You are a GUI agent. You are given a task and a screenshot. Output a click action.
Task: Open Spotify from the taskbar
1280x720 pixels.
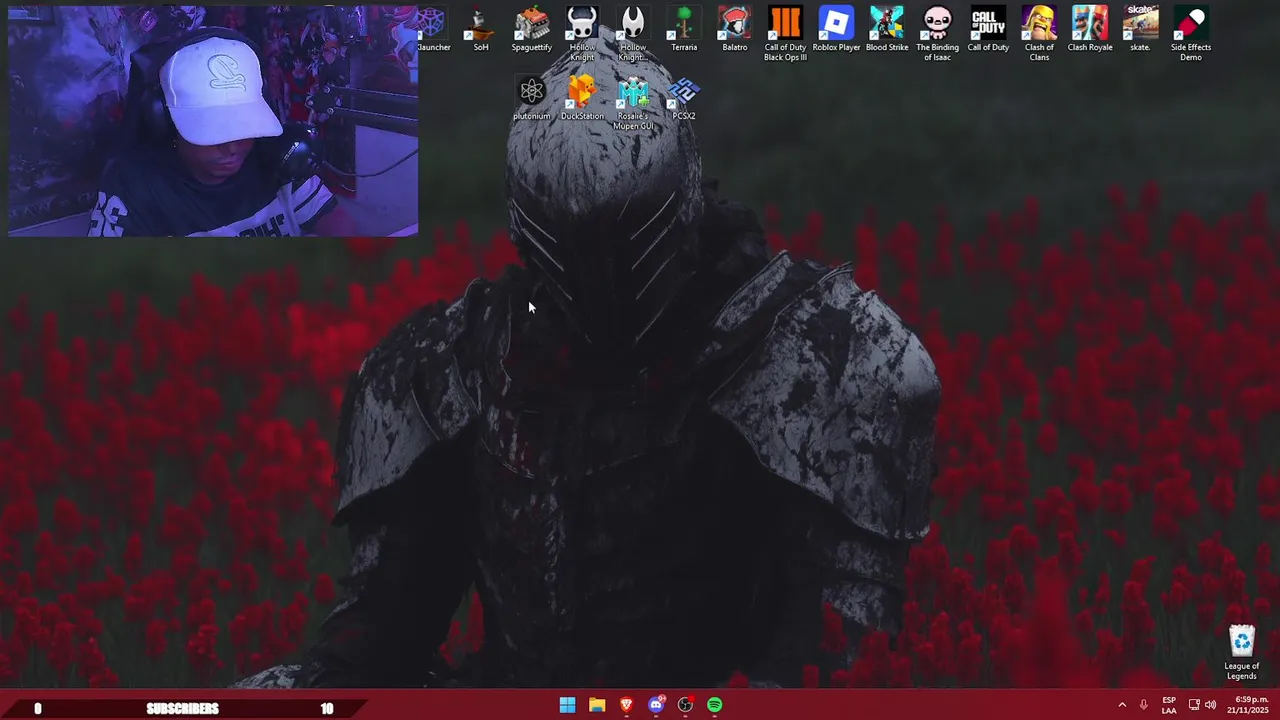pos(714,705)
